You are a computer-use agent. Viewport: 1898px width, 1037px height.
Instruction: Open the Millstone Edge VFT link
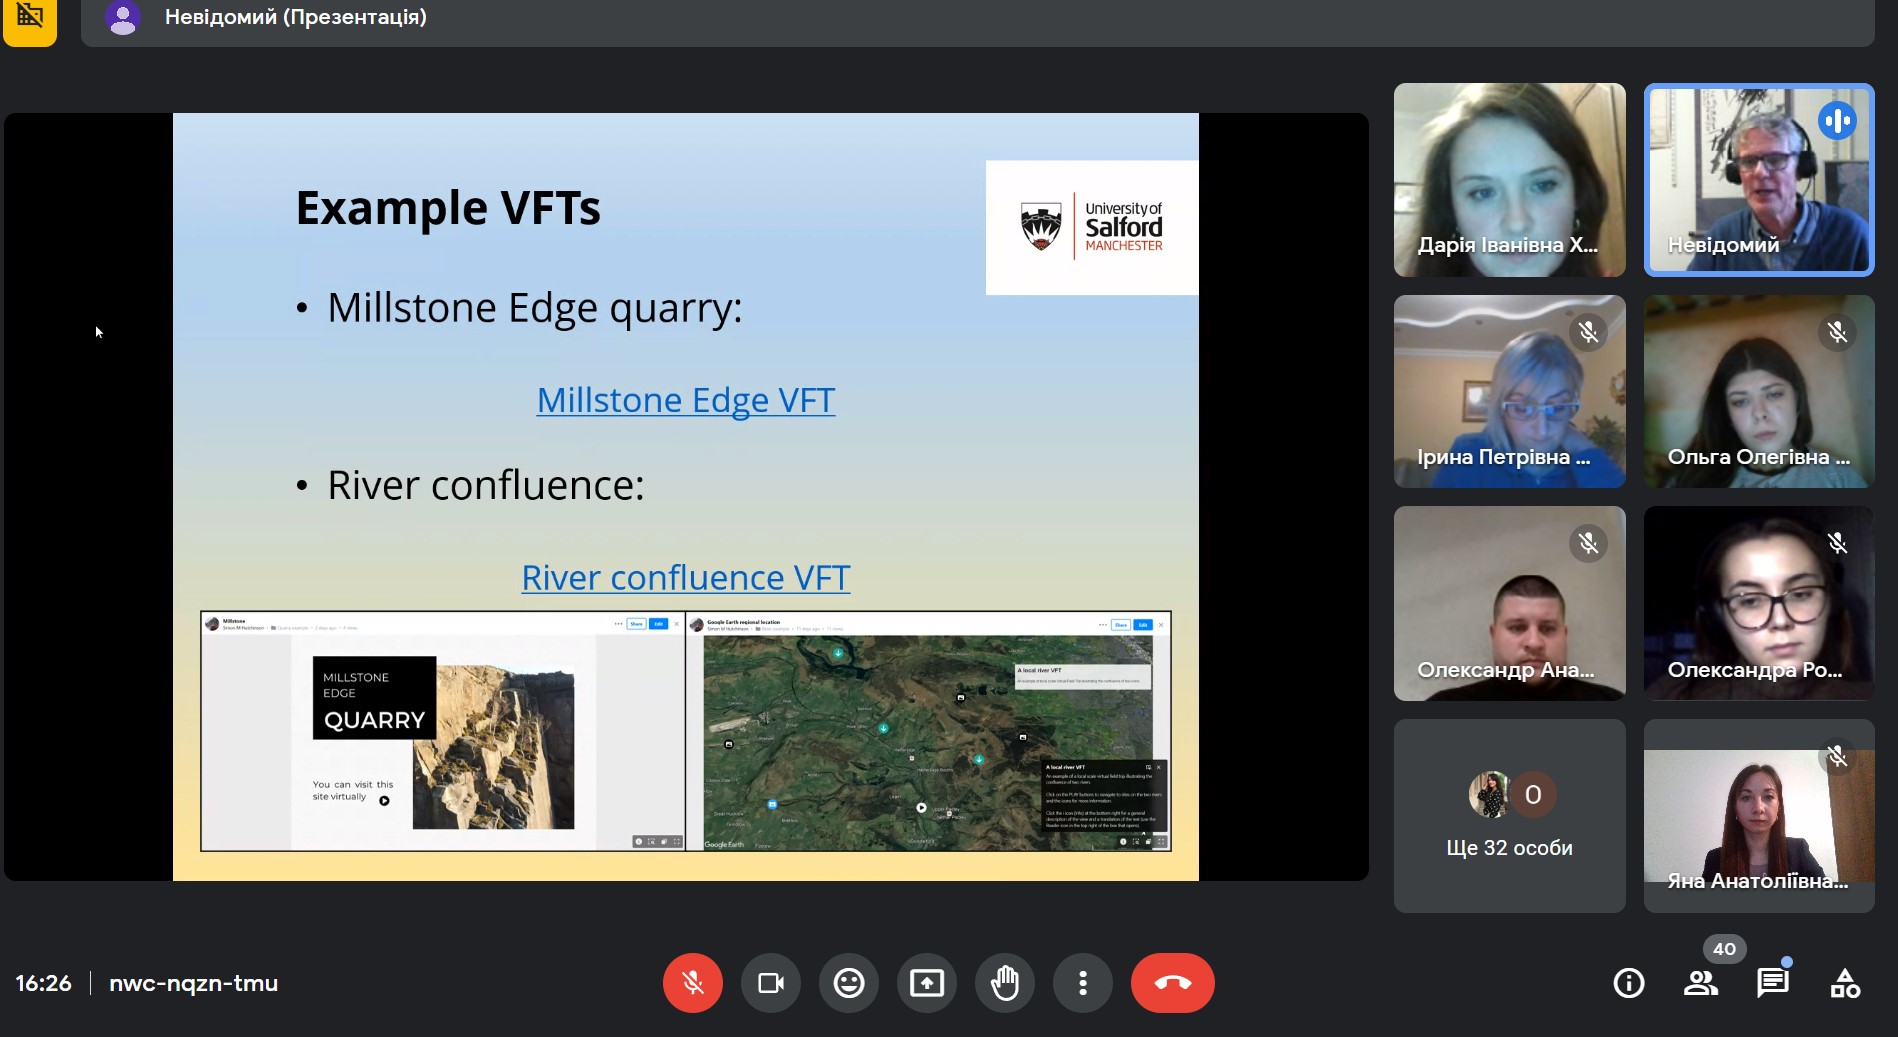[x=686, y=400]
